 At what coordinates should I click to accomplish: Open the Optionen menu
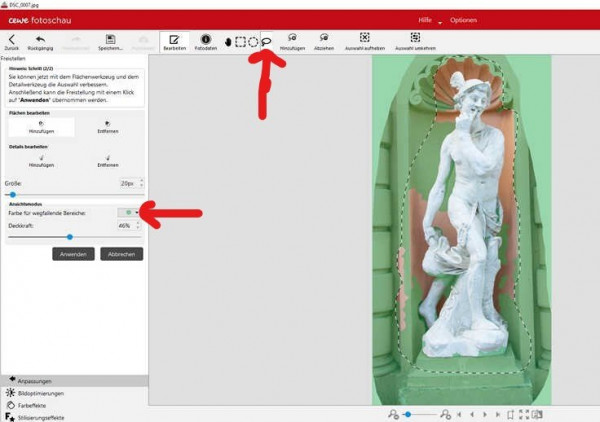[463, 20]
